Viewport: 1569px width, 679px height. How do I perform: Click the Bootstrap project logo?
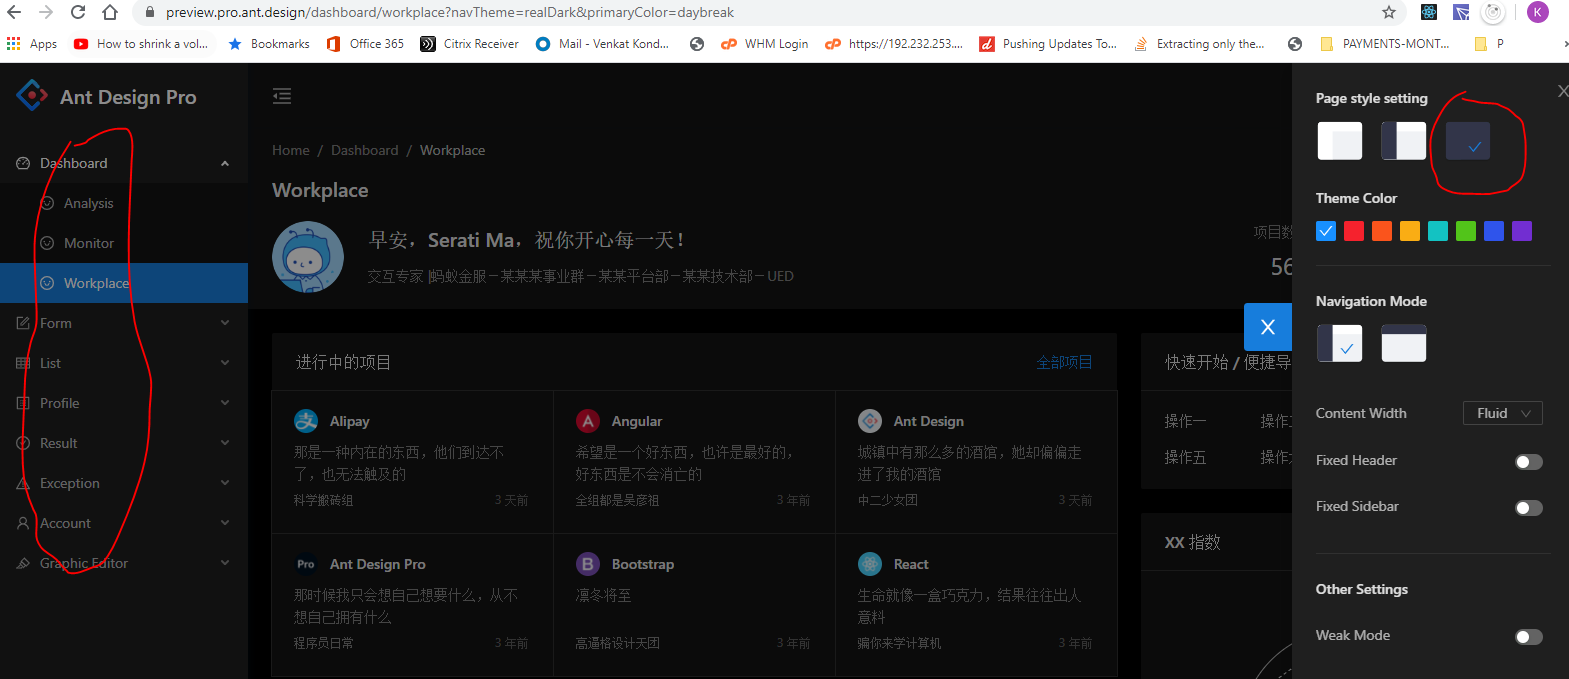point(588,564)
